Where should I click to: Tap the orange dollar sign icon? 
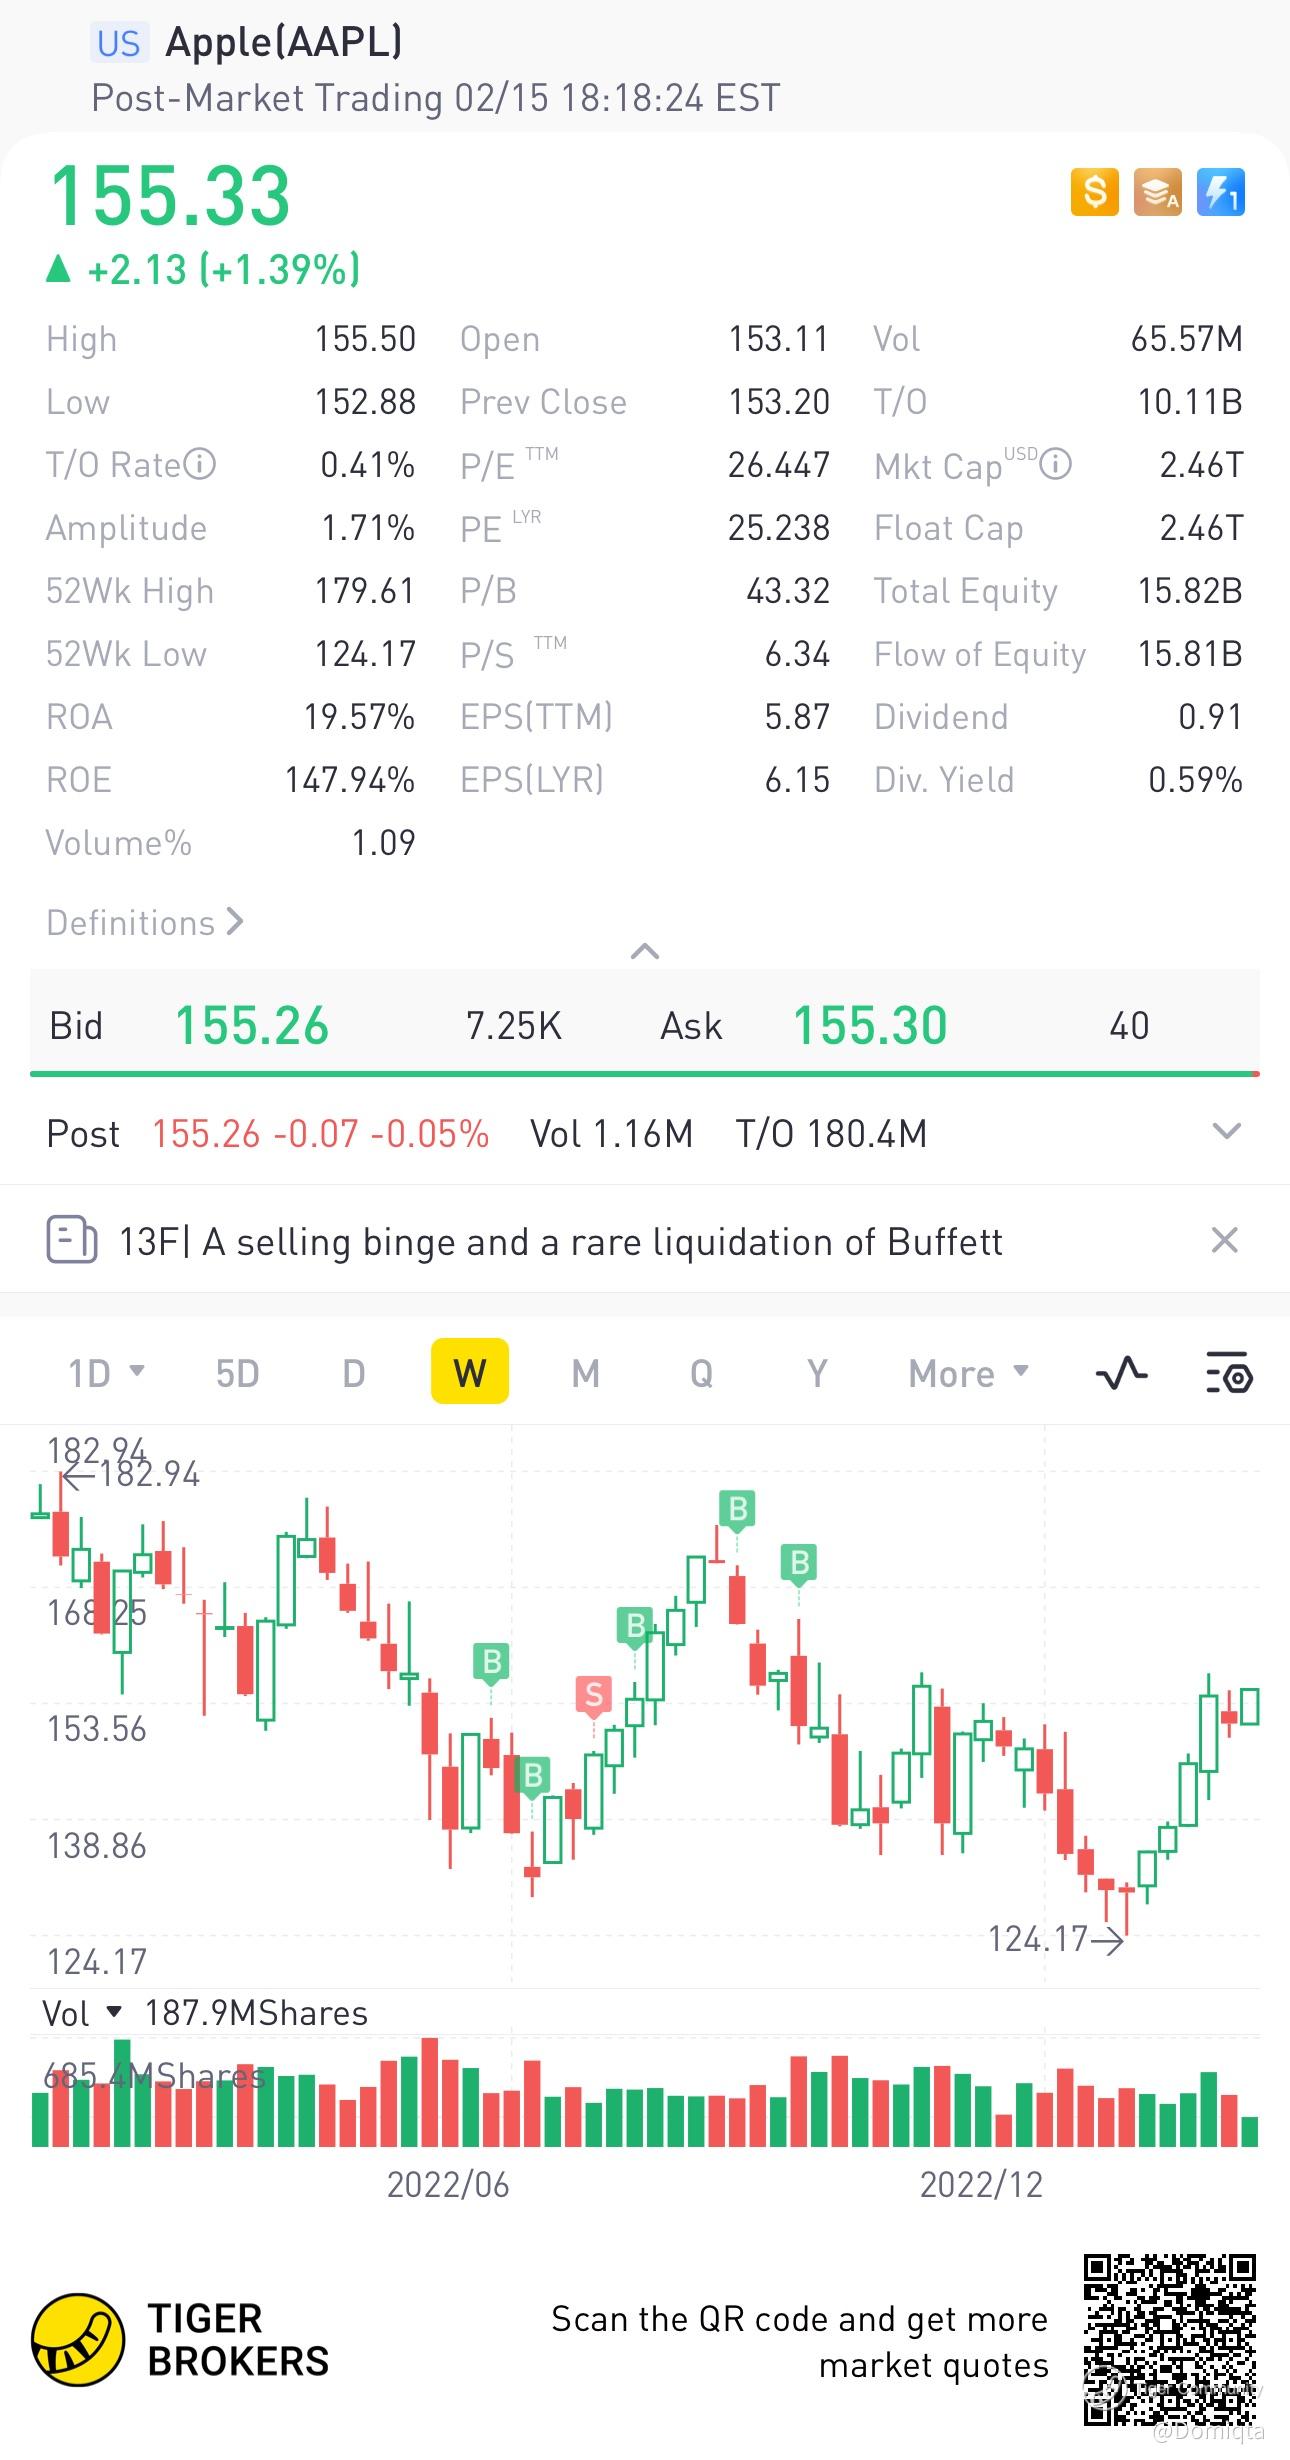(x=1094, y=191)
